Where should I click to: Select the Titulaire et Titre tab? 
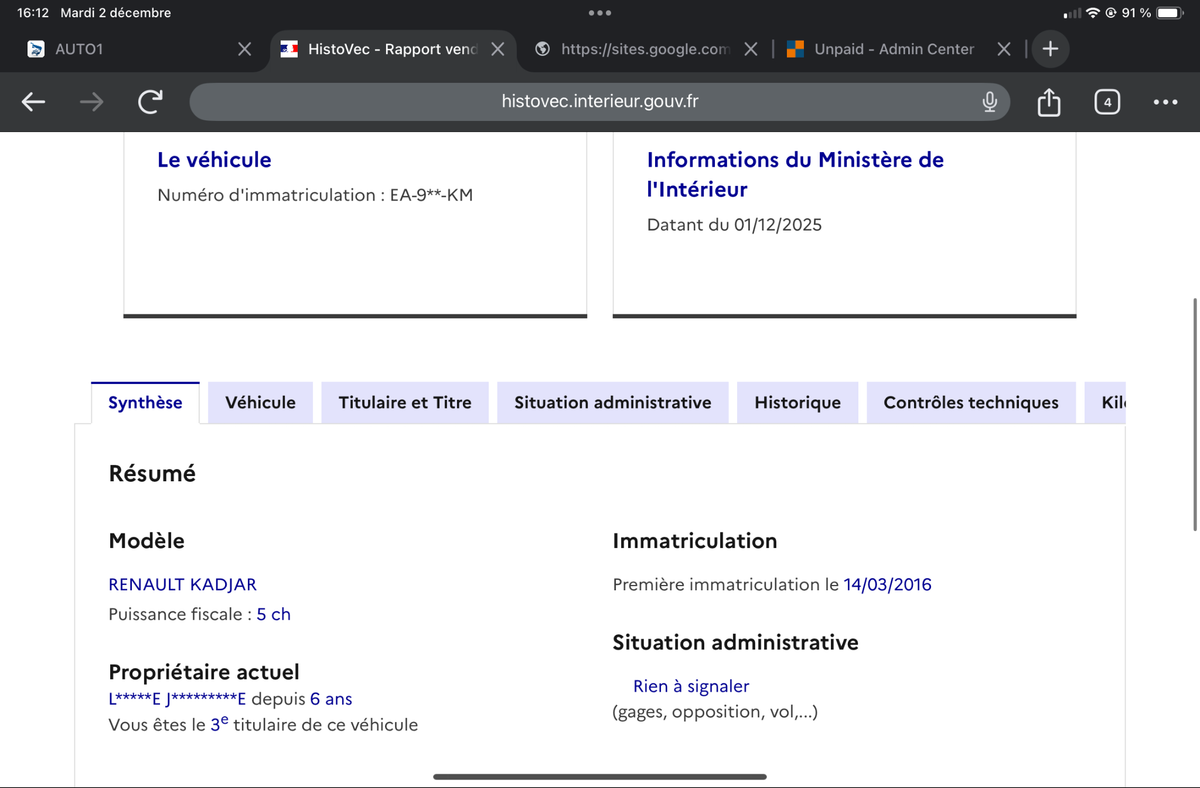pyautogui.click(x=405, y=402)
